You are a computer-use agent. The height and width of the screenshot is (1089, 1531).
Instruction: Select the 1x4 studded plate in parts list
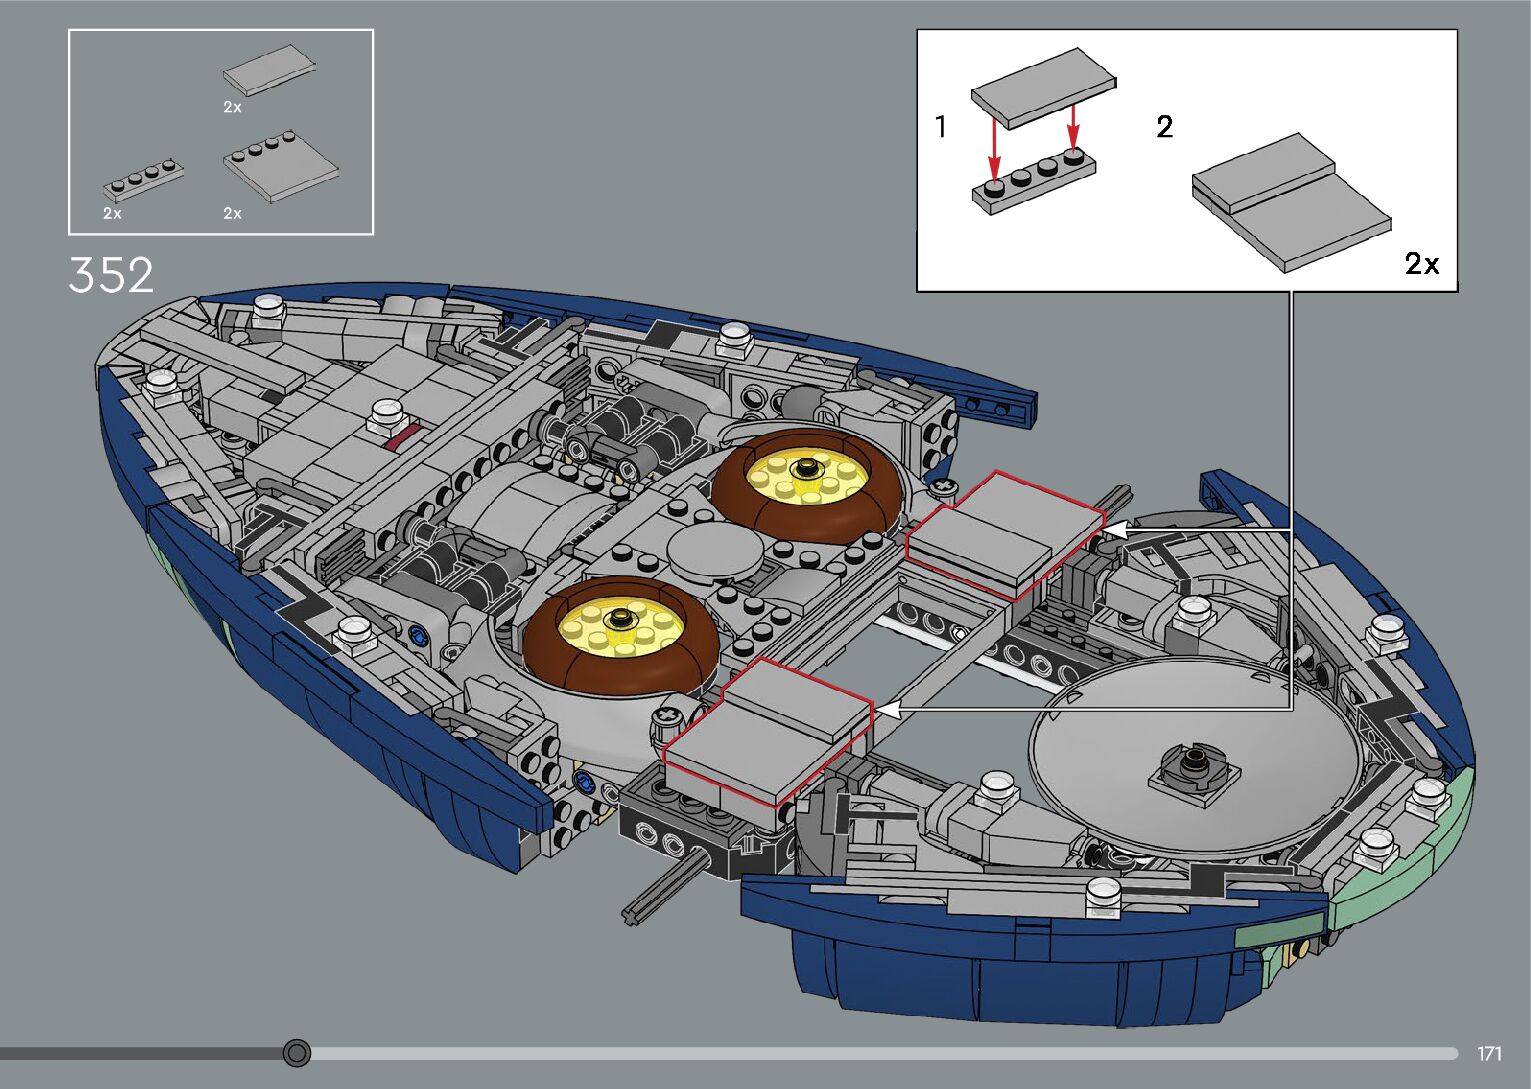pos(143,181)
